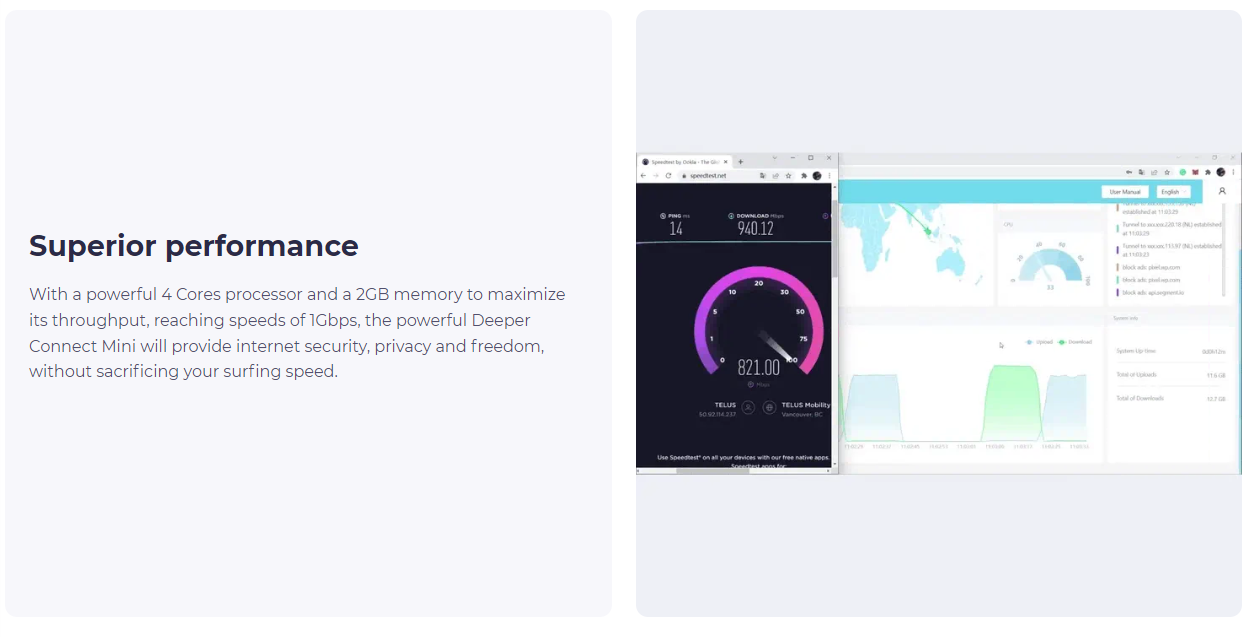
Task: Open the user account icon in dashboard
Action: pyautogui.click(x=1222, y=191)
